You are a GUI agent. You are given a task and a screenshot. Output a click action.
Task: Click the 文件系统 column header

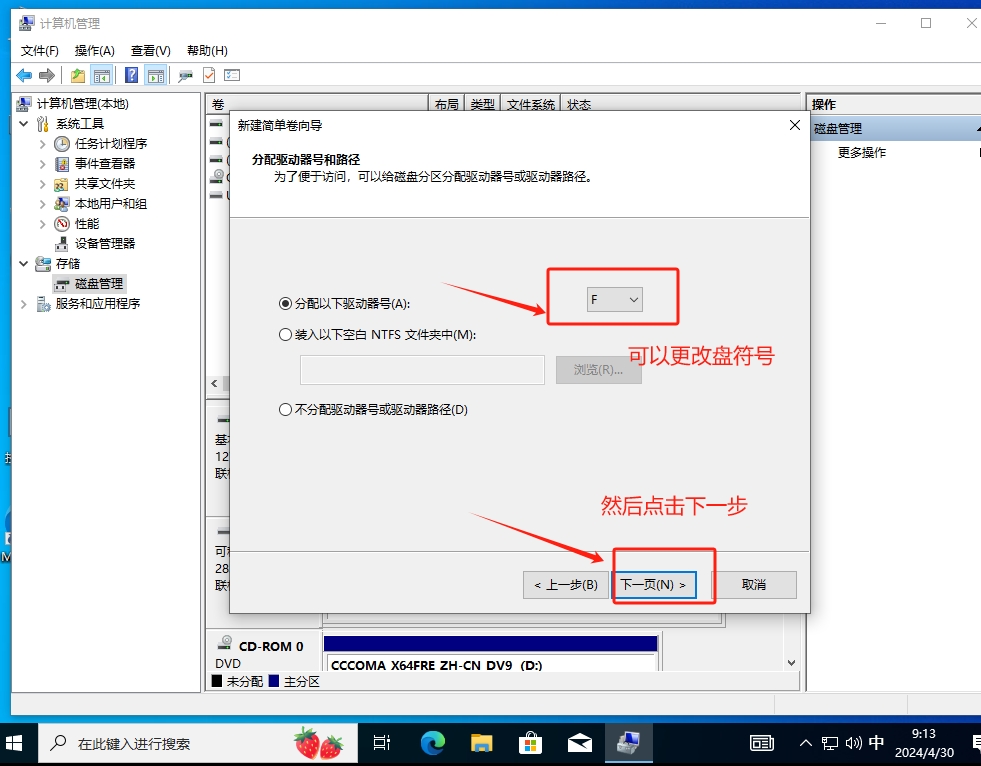pos(531,104)
